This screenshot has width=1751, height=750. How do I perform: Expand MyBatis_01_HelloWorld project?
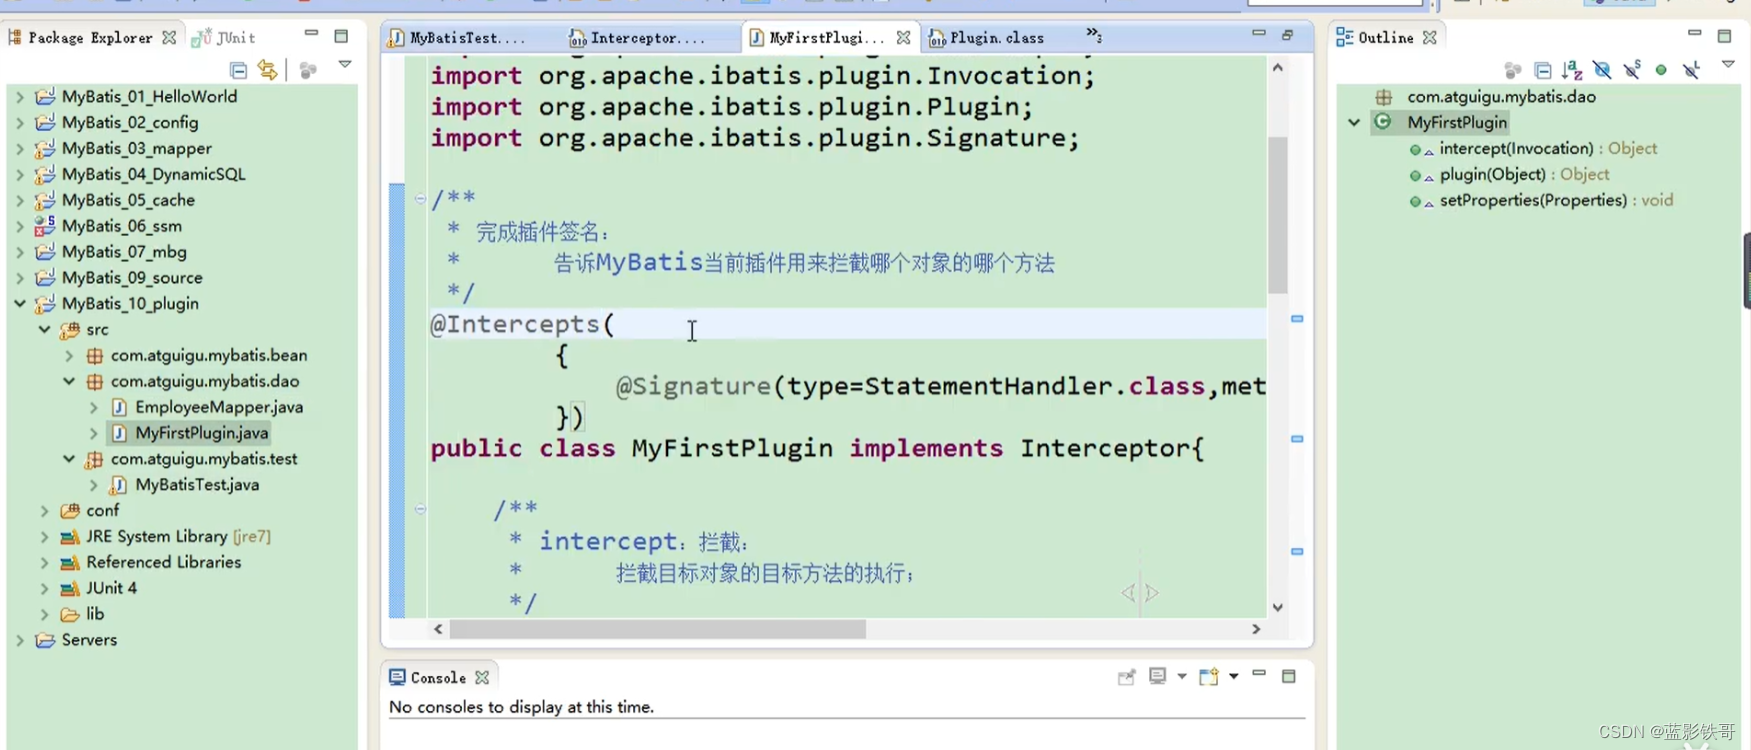pos(20,96)
